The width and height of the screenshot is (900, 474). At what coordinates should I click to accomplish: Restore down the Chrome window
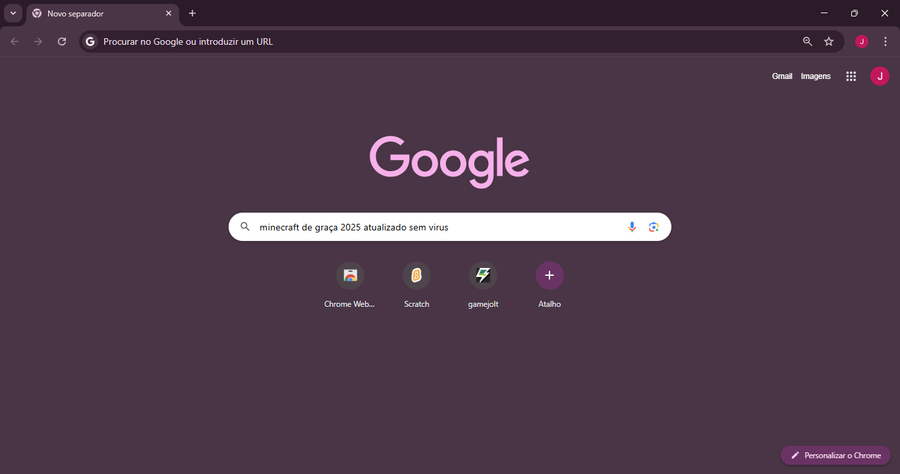click(854, 13)
